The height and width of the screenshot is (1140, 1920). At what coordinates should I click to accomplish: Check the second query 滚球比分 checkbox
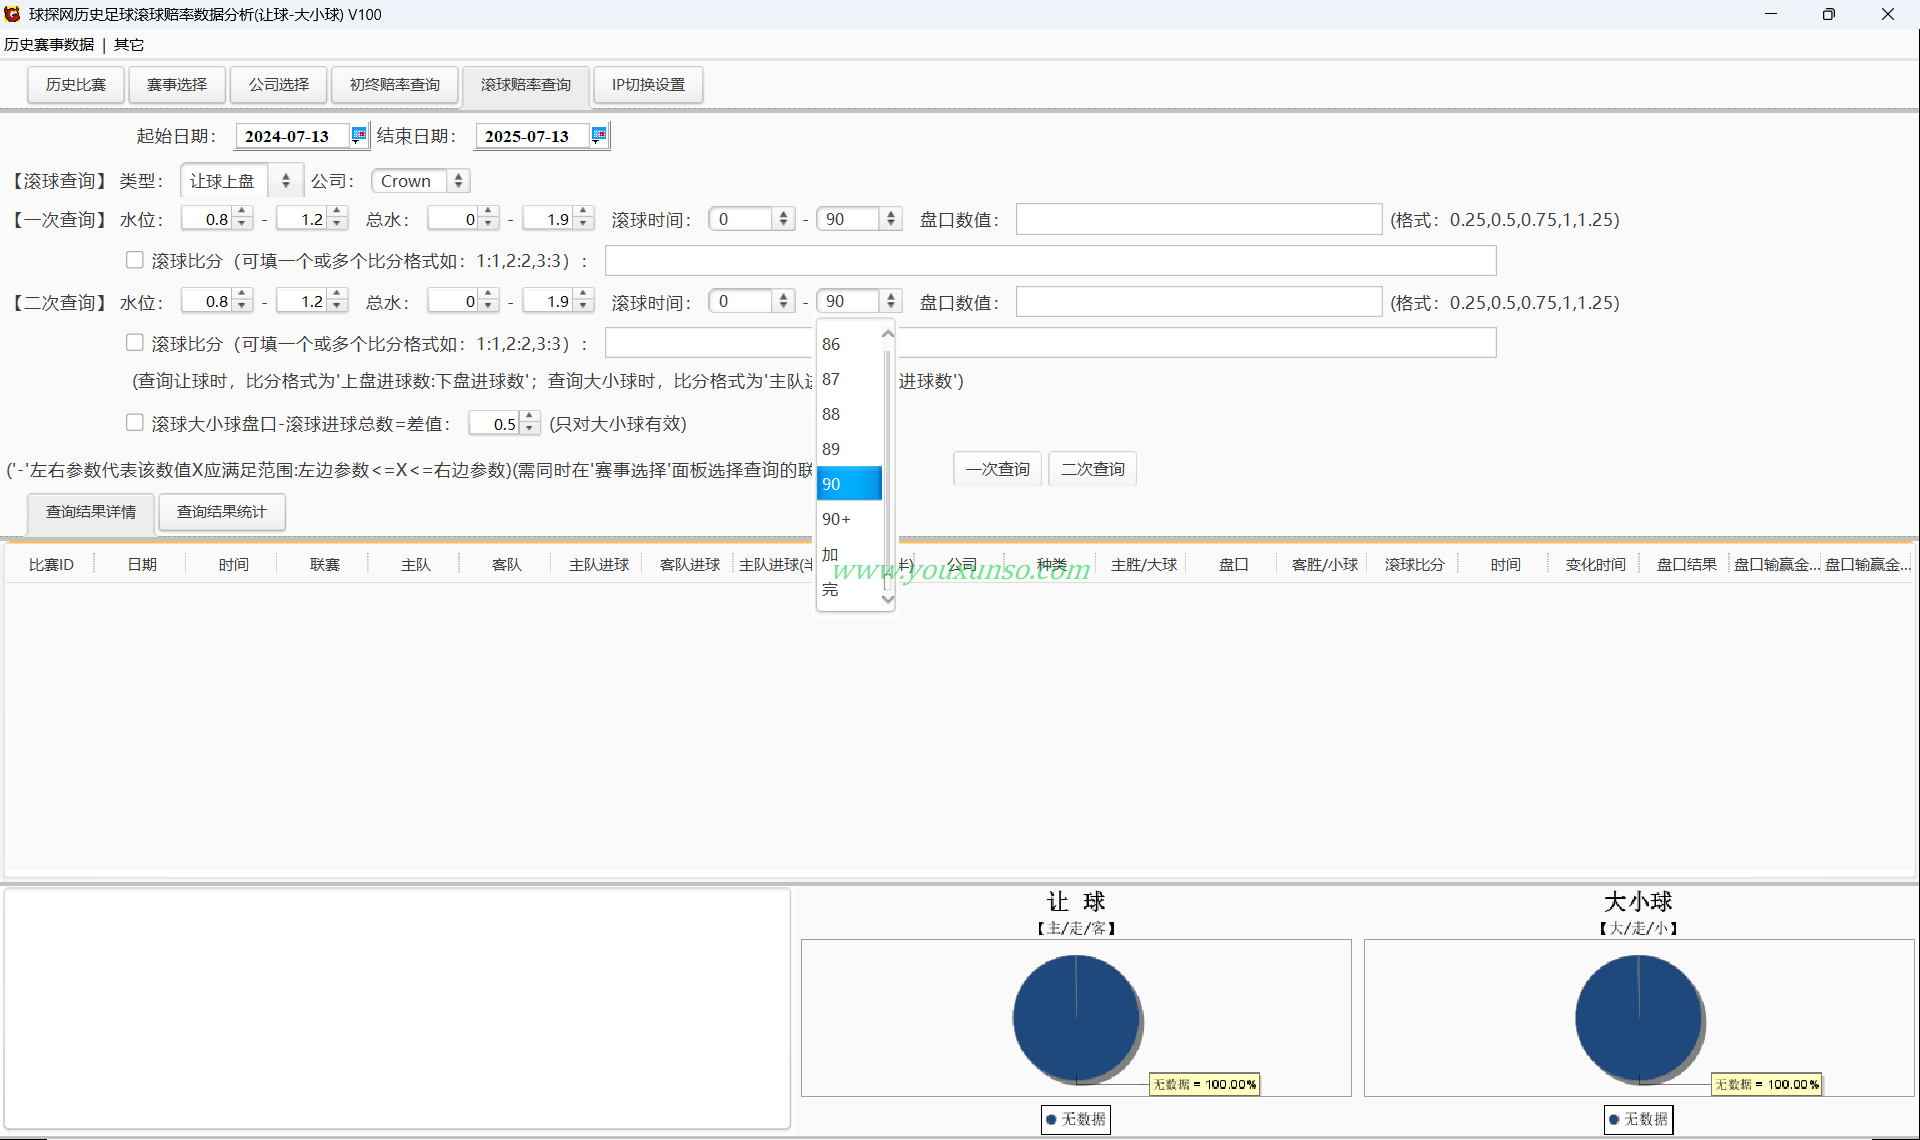(x=134, y=343)
